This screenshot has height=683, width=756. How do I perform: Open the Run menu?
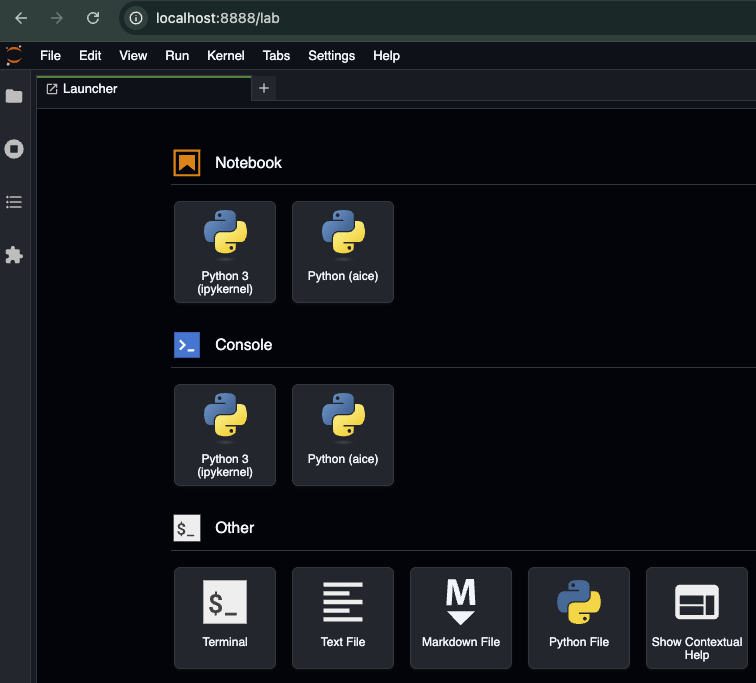177,56
